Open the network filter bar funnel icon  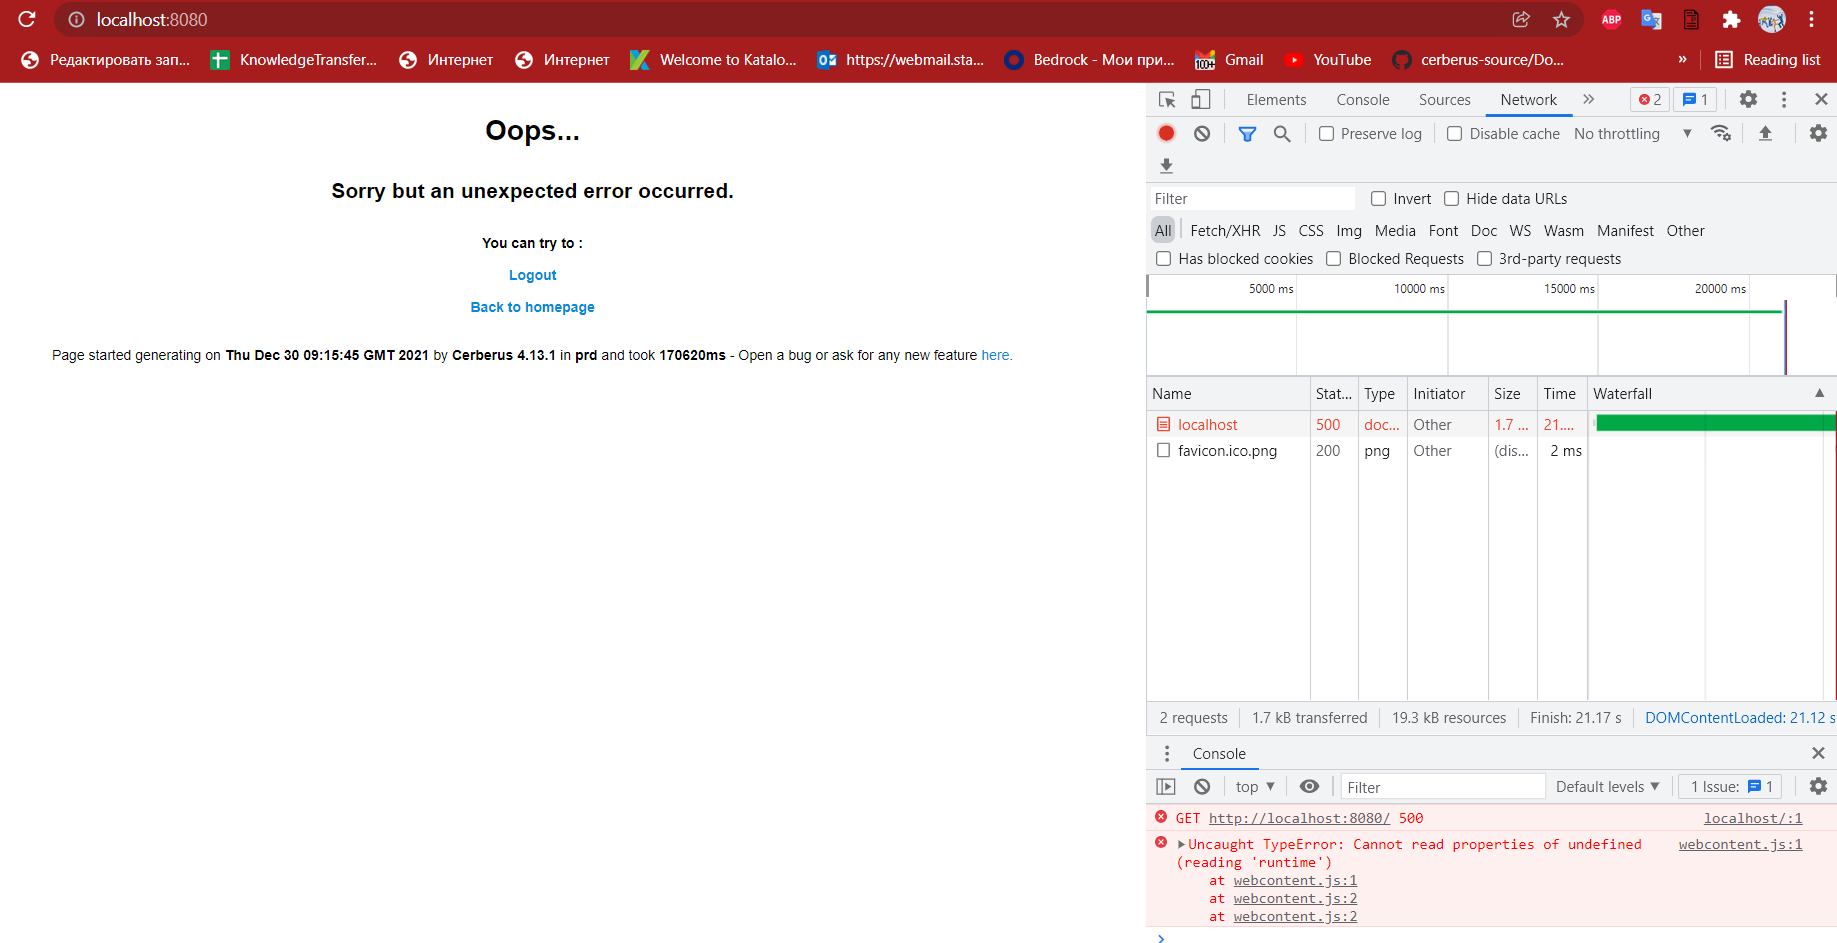tap(1246, 133)
